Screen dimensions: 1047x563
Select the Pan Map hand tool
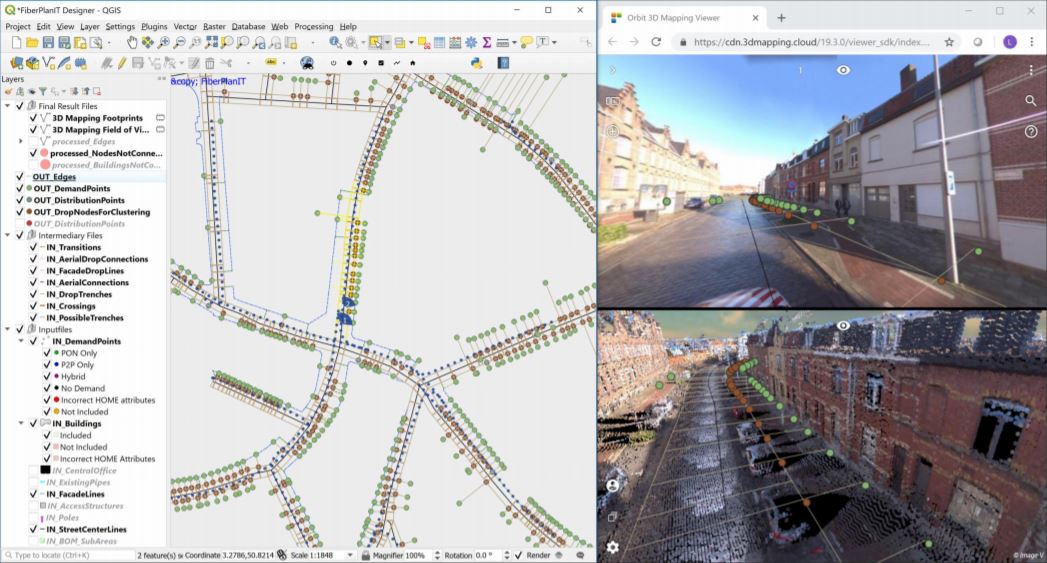coord(133,42)
